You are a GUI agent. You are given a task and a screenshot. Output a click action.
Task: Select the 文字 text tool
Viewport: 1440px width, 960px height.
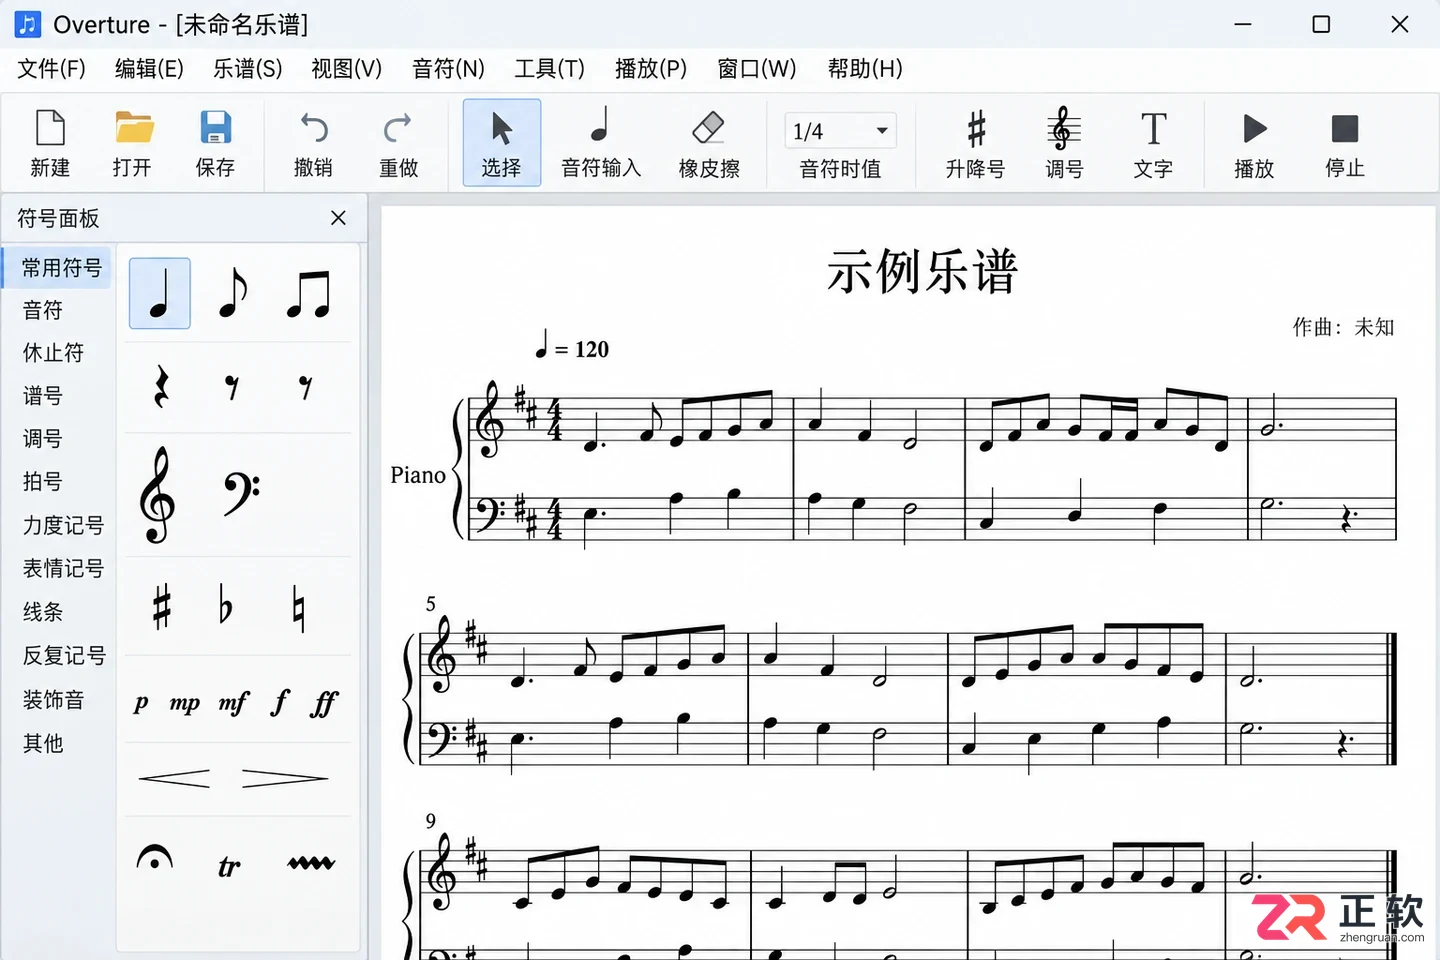[1153, 144]
